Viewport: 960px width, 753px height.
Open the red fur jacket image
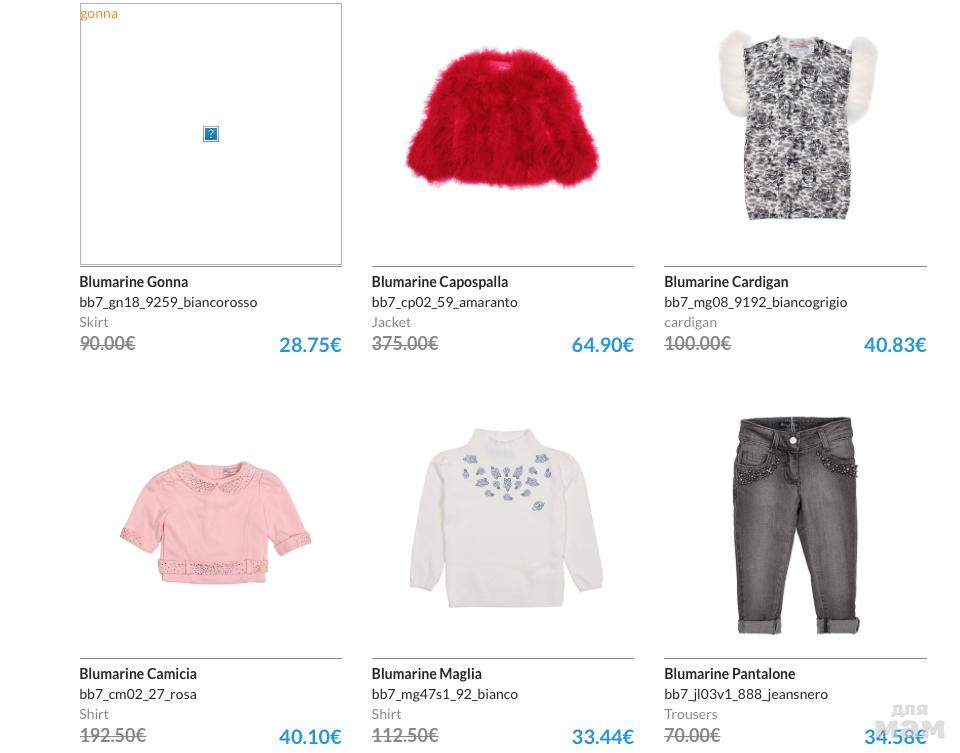click(x=502, y=120)
